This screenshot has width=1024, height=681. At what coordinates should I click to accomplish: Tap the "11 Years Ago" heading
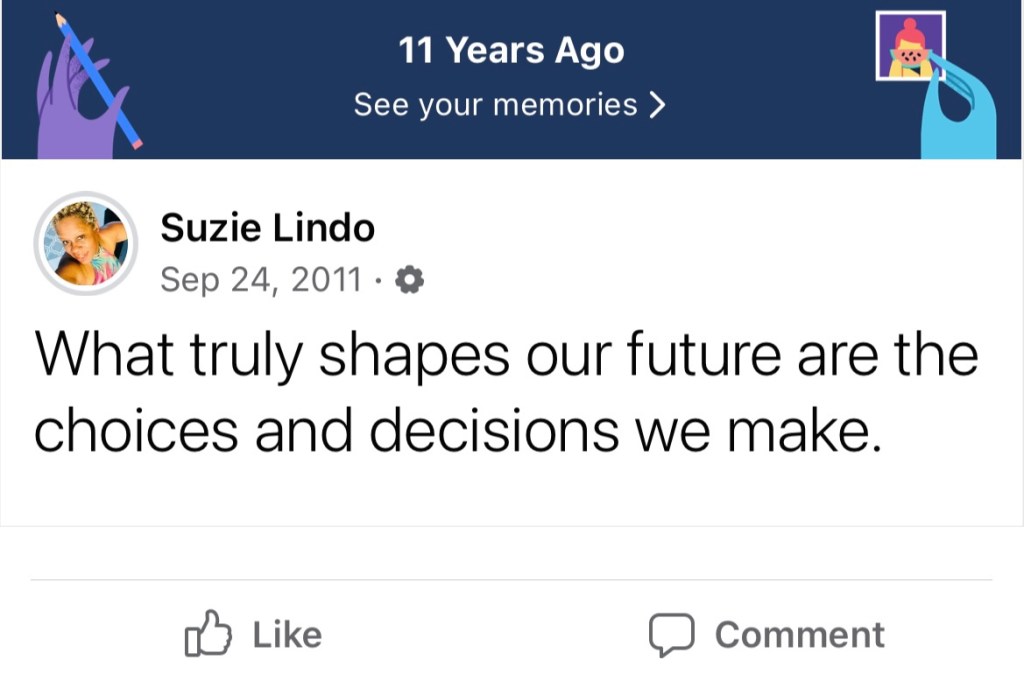coord(511,51)
